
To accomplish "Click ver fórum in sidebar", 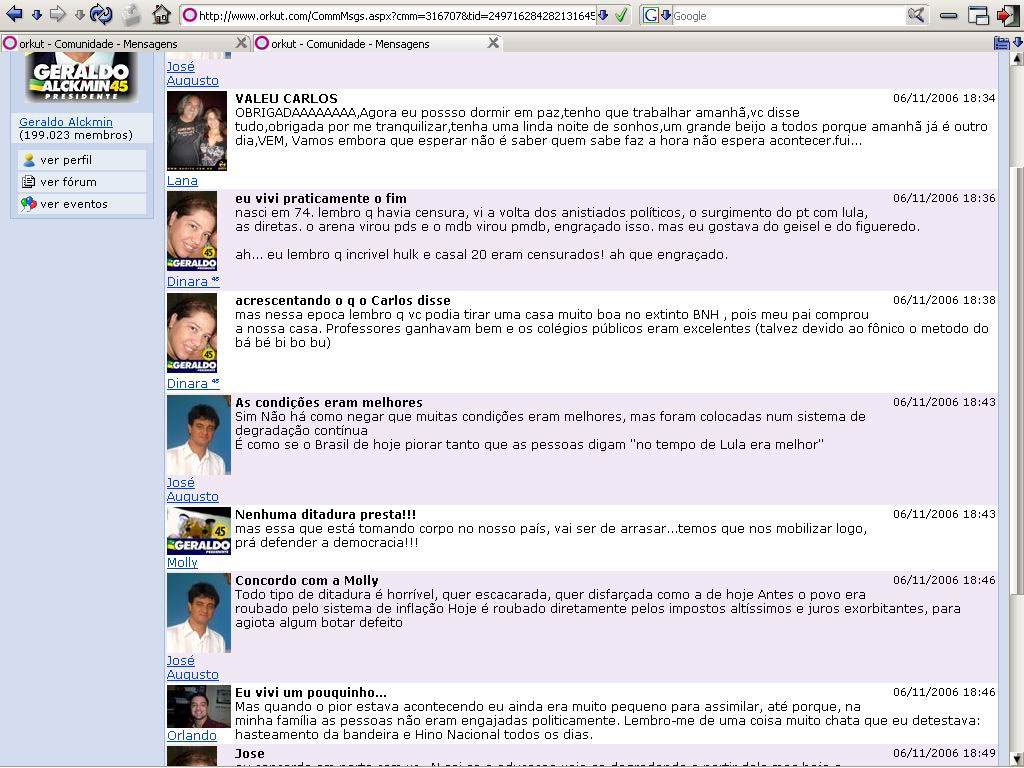I will click(x=69, y=182).
